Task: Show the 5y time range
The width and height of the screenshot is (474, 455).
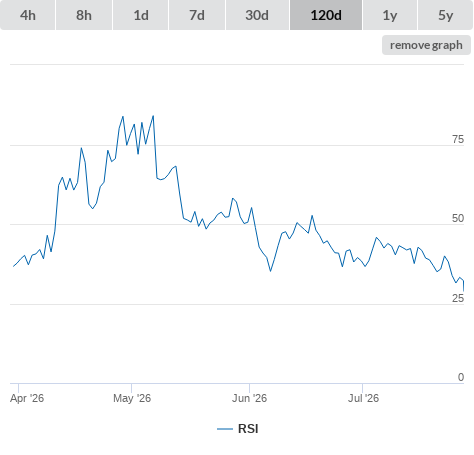Action: click(445, 15)
